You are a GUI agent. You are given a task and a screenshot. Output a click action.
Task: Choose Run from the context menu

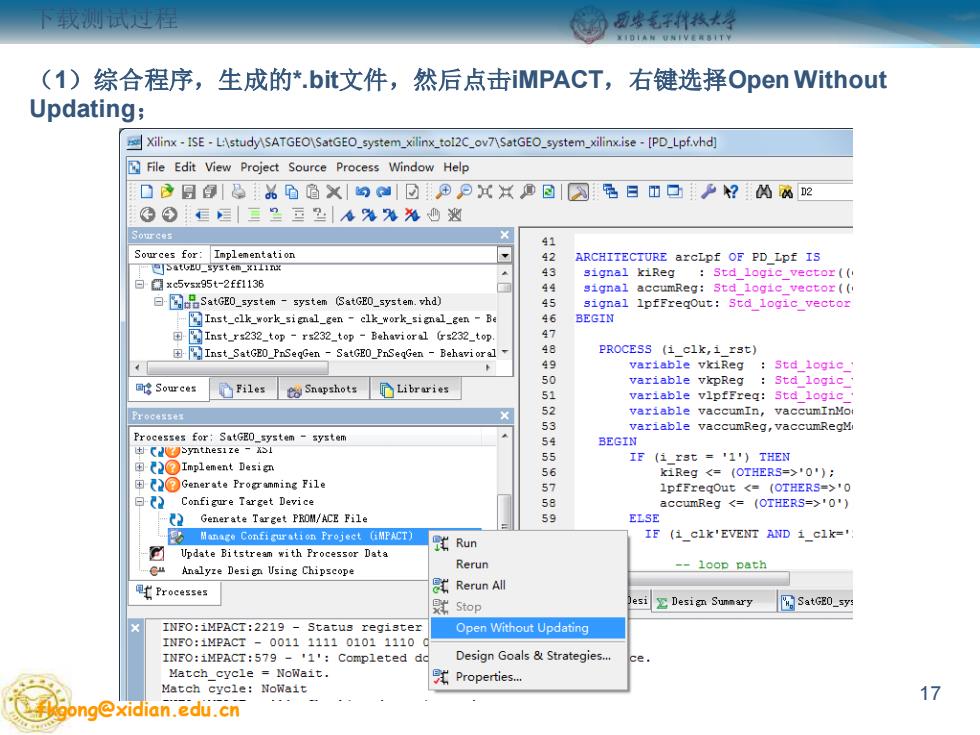tap(528, 544)
